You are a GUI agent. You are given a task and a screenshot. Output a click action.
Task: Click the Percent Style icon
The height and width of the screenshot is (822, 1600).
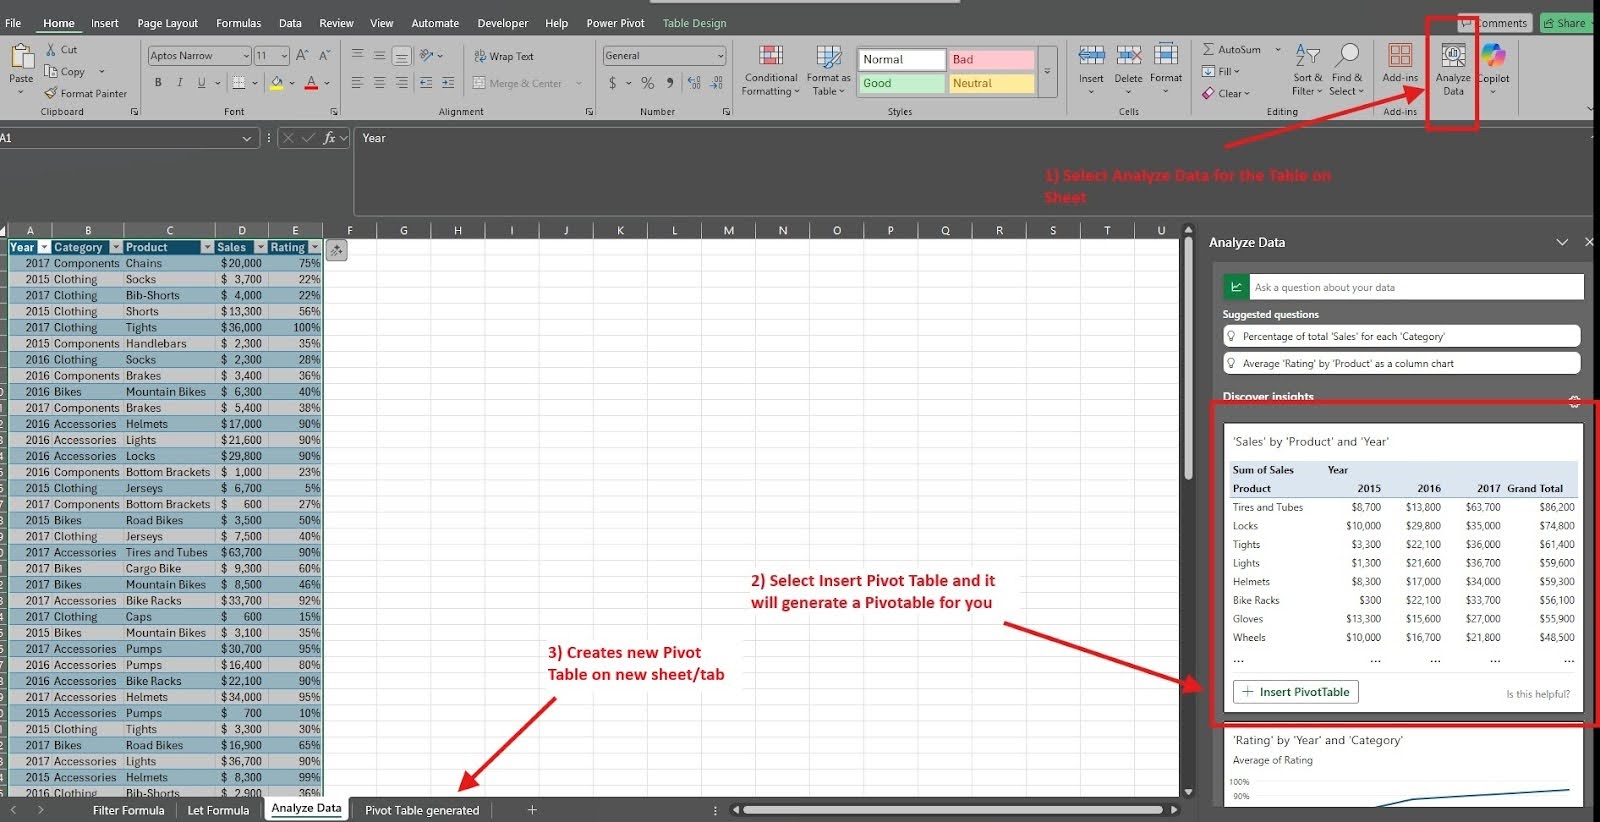[647, 83]
